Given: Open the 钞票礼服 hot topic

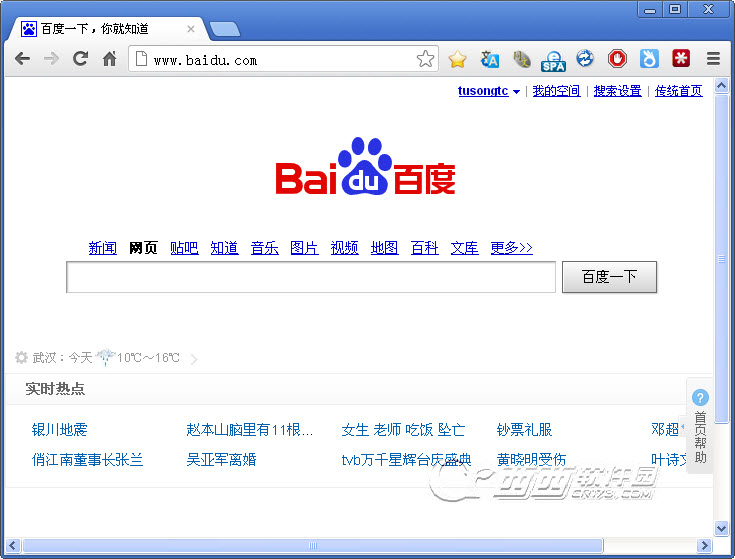Looking at the screenshot, I should (x=524, y=429).
